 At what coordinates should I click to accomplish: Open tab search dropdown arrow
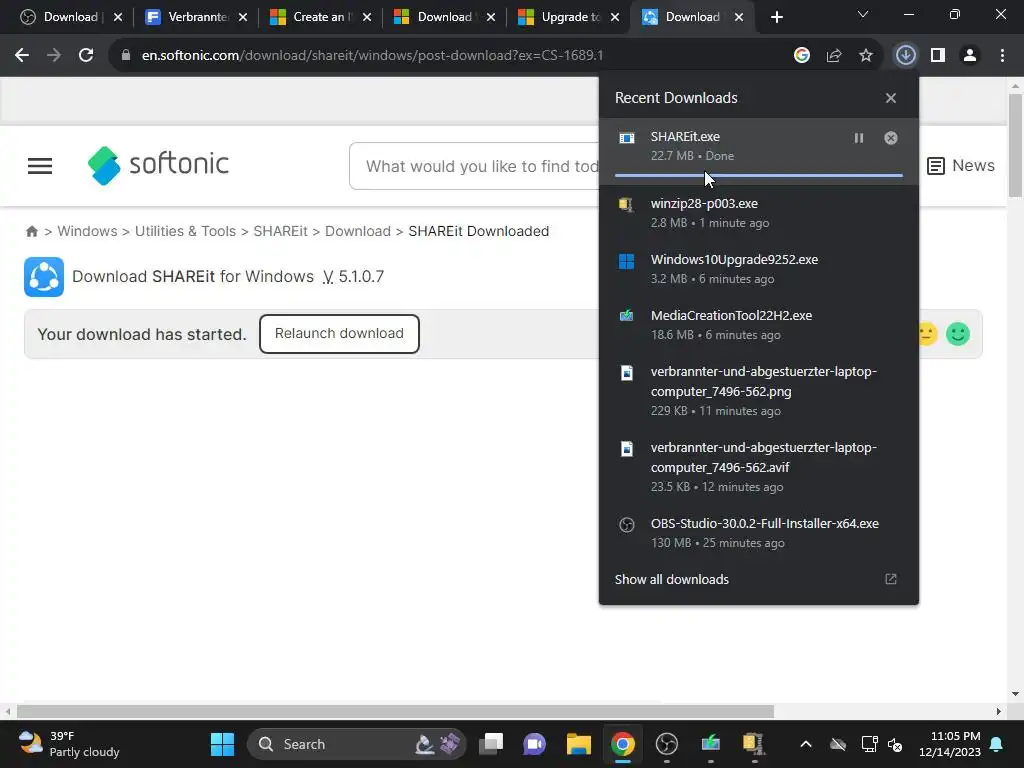point(863,14)
